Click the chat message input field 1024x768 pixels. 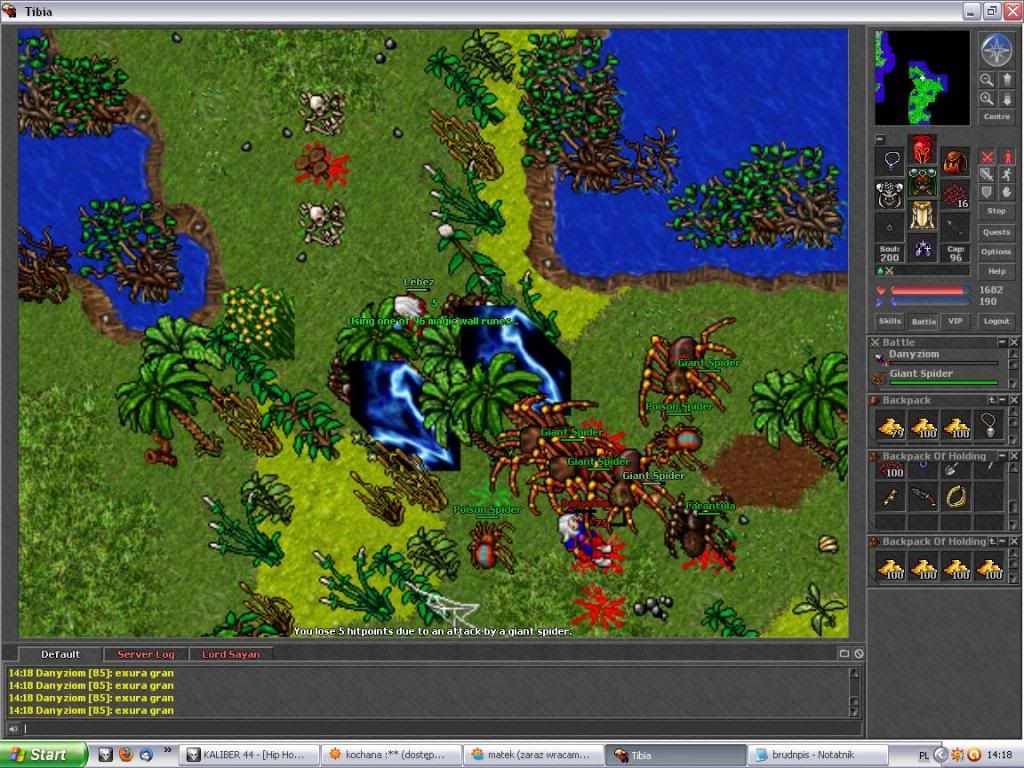pos(441,728)
